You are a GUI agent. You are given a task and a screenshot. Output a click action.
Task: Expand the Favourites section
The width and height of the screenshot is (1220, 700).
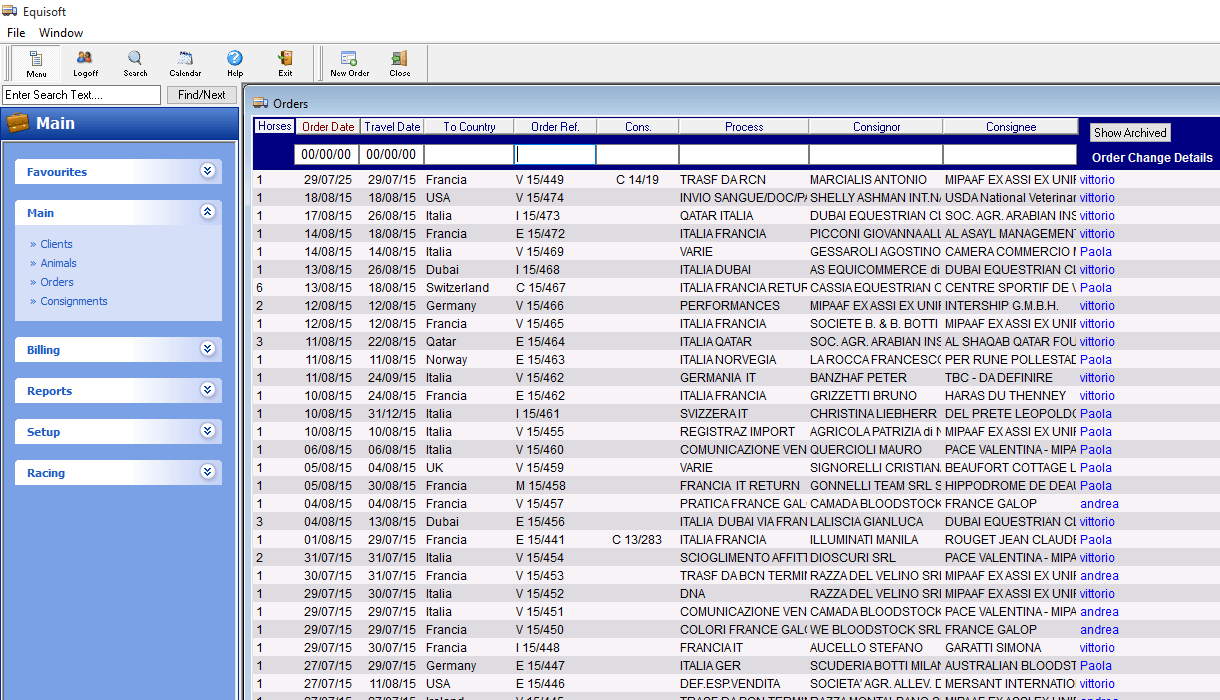pyautogui.click(x=207, y=171)
